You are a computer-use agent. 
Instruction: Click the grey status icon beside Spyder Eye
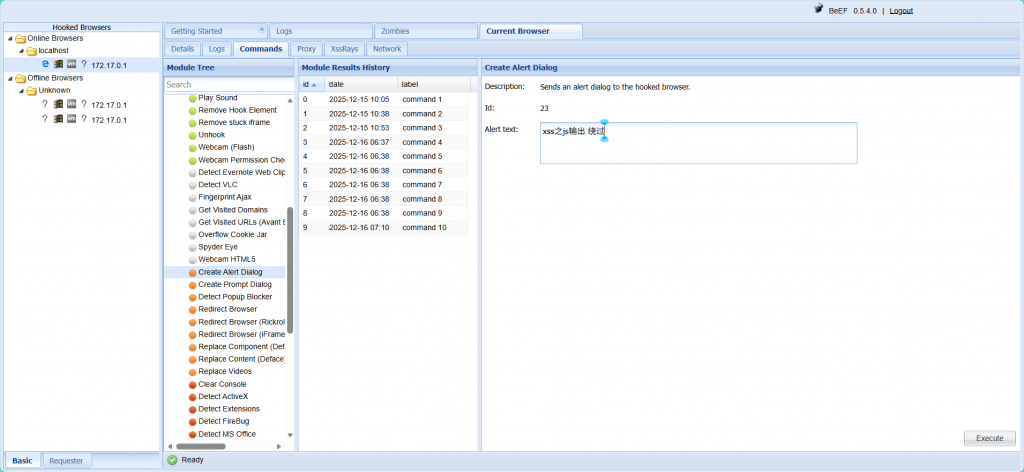pos(192,247)
